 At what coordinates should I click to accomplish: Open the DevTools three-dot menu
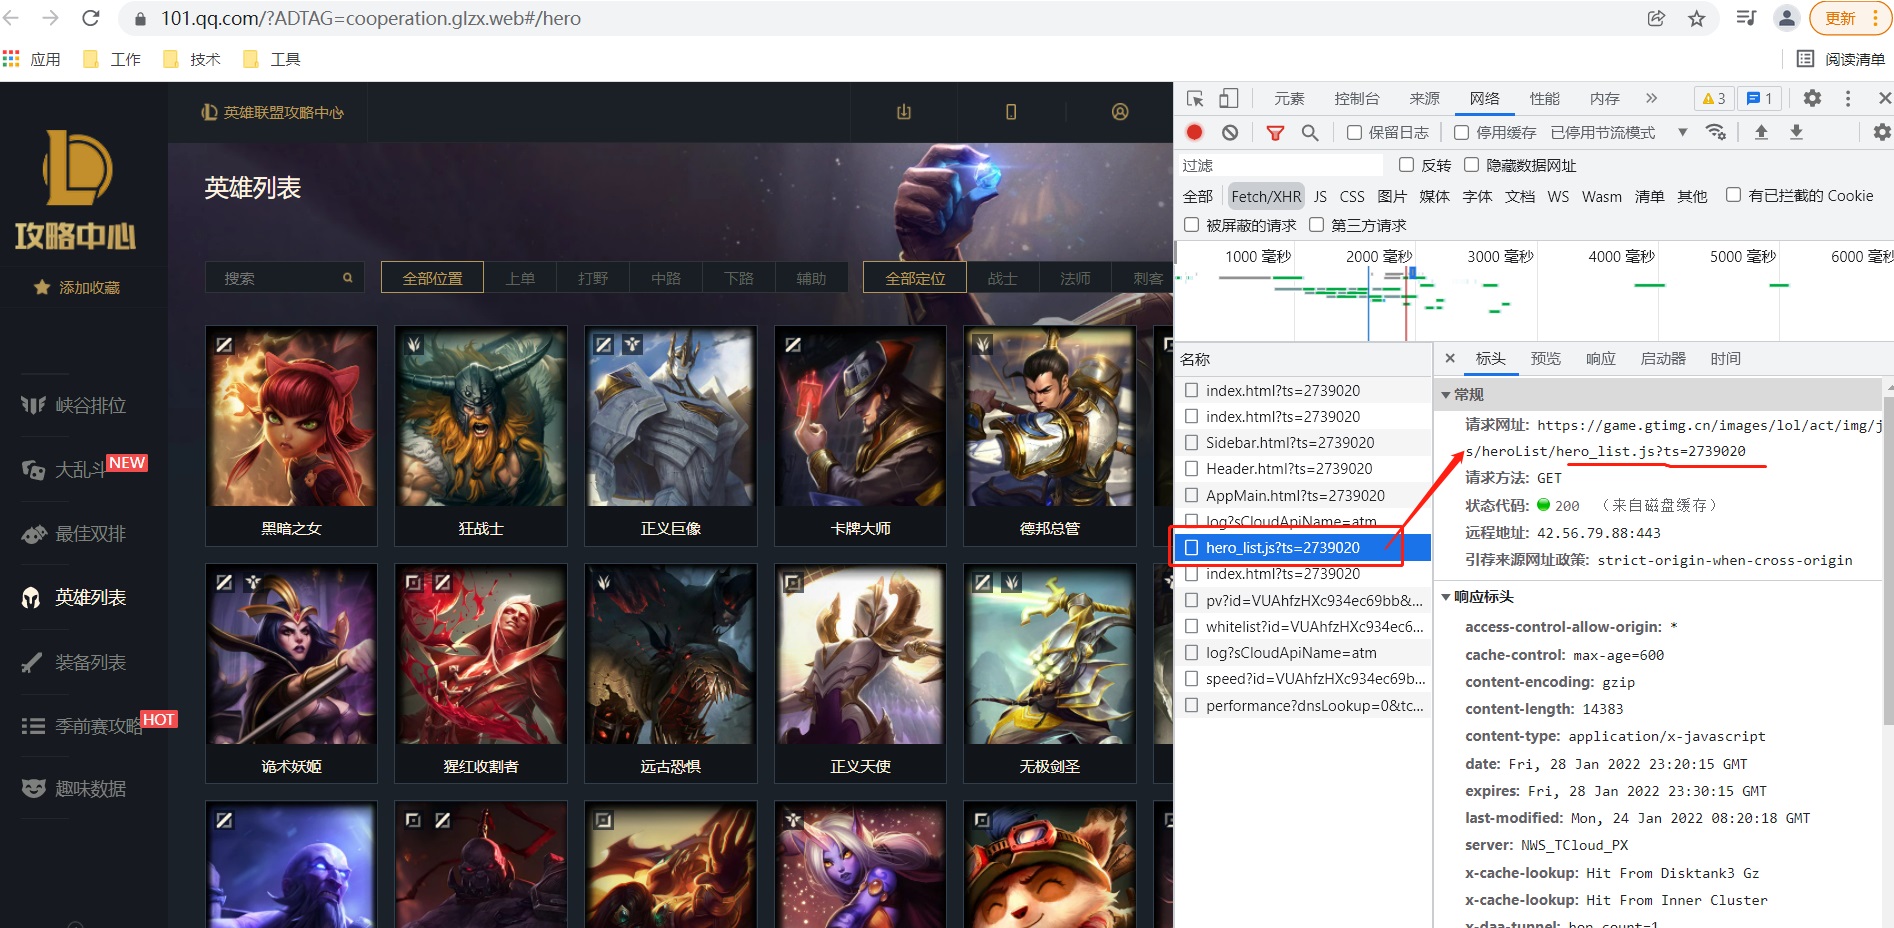(x=1848, y=98)
